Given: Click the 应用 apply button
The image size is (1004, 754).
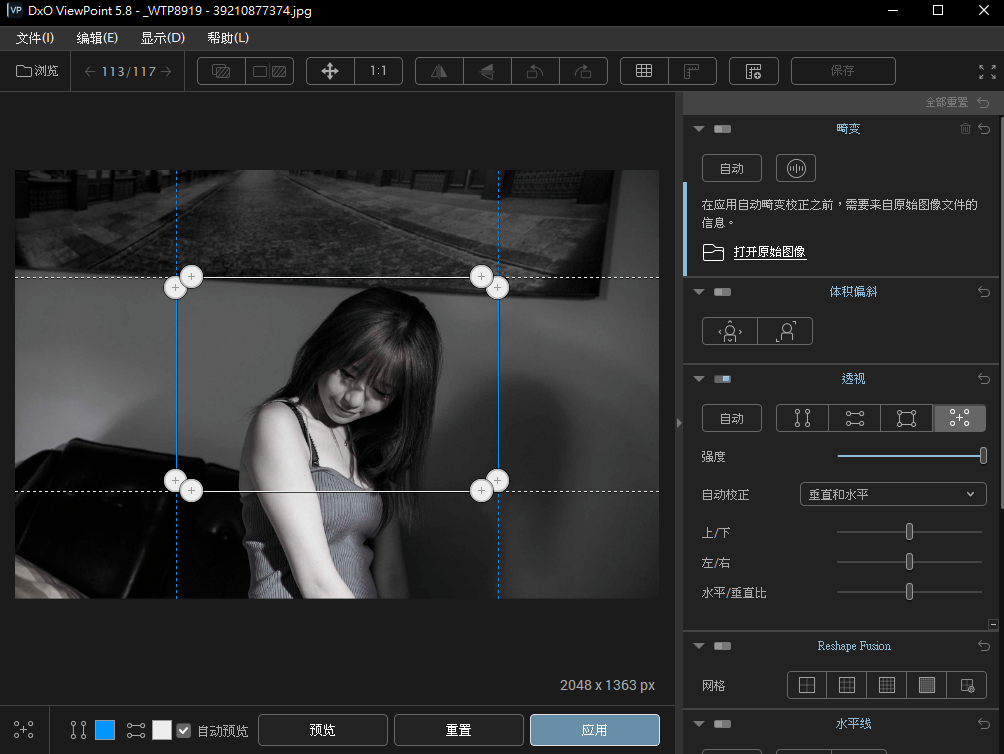Looking at the screenshot, I should tap(594, 730).
